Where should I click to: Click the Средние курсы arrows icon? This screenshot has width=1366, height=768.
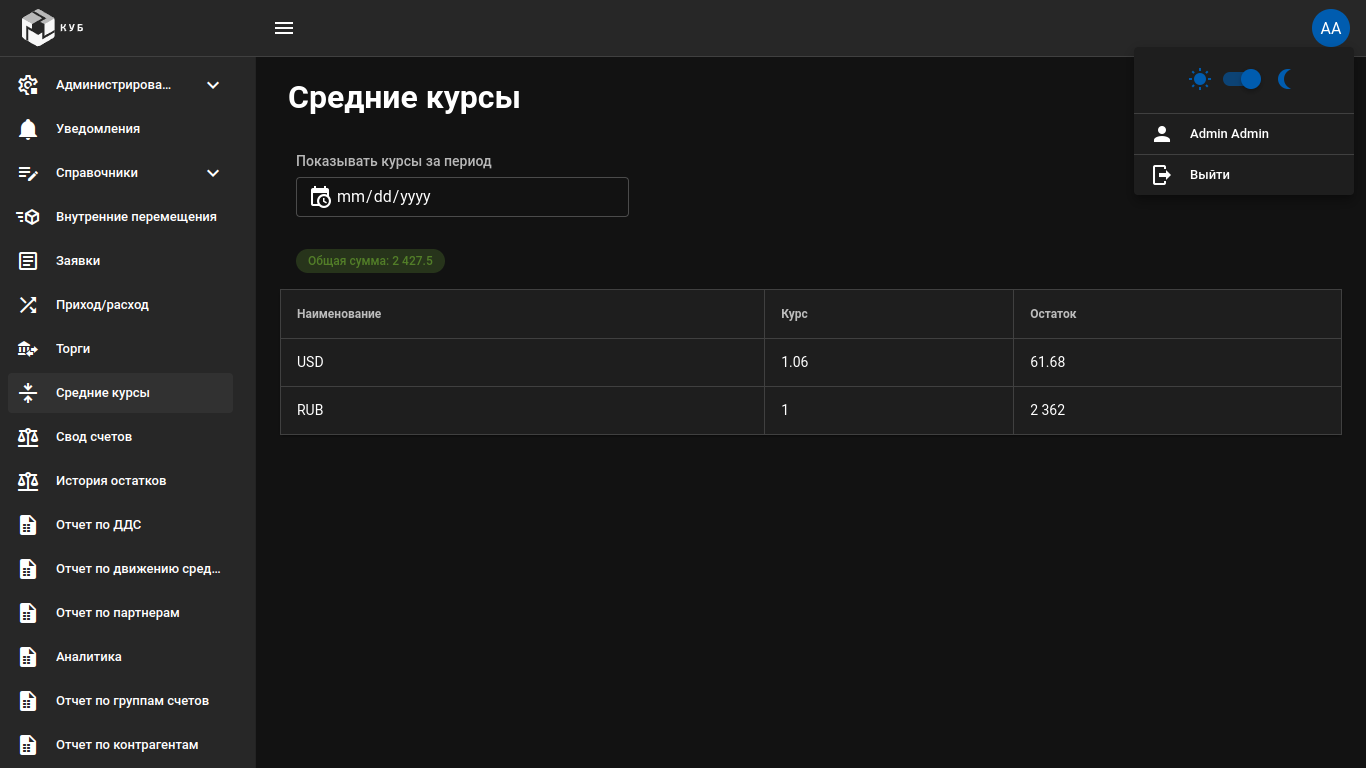(x=28, y=393)
